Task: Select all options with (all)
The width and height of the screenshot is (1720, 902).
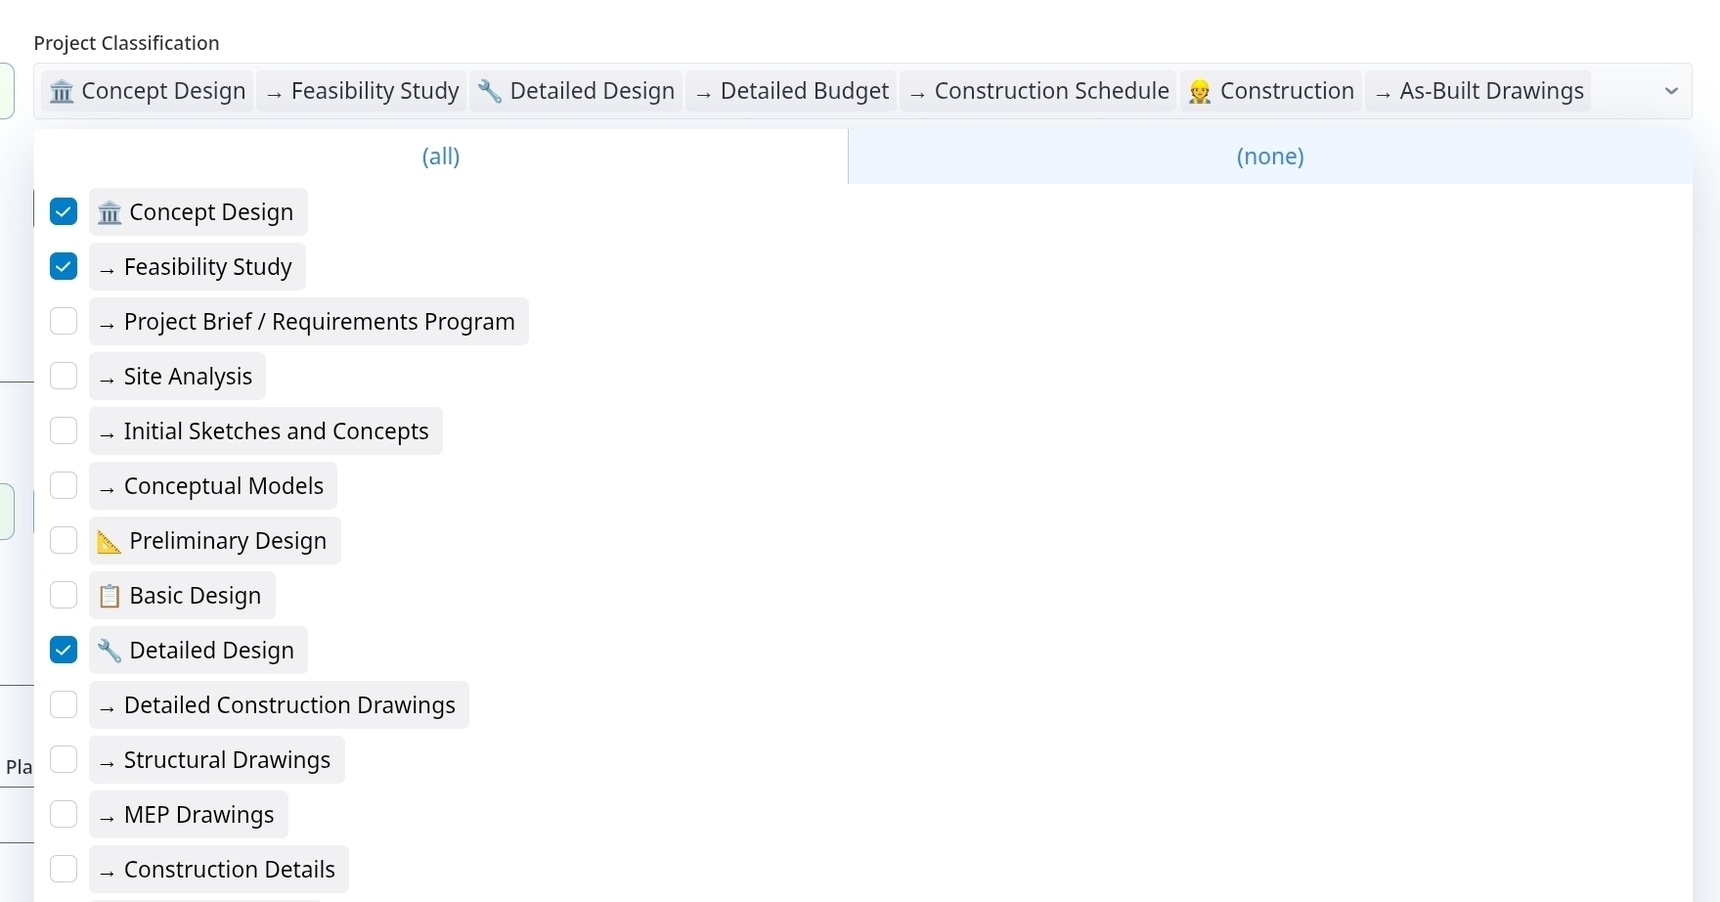Action: click(441, 156)
